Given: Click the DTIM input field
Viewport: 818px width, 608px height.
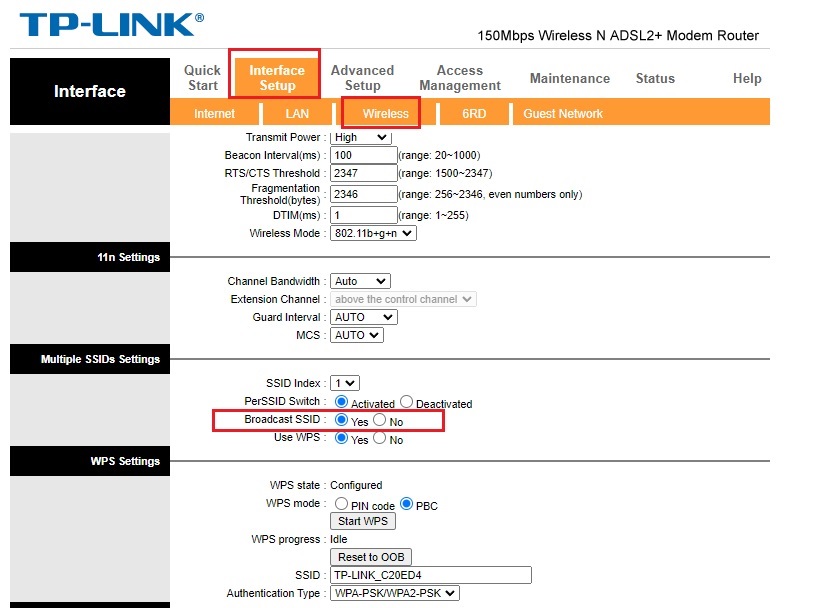Looking at the screenshot, I should [364, 215].
